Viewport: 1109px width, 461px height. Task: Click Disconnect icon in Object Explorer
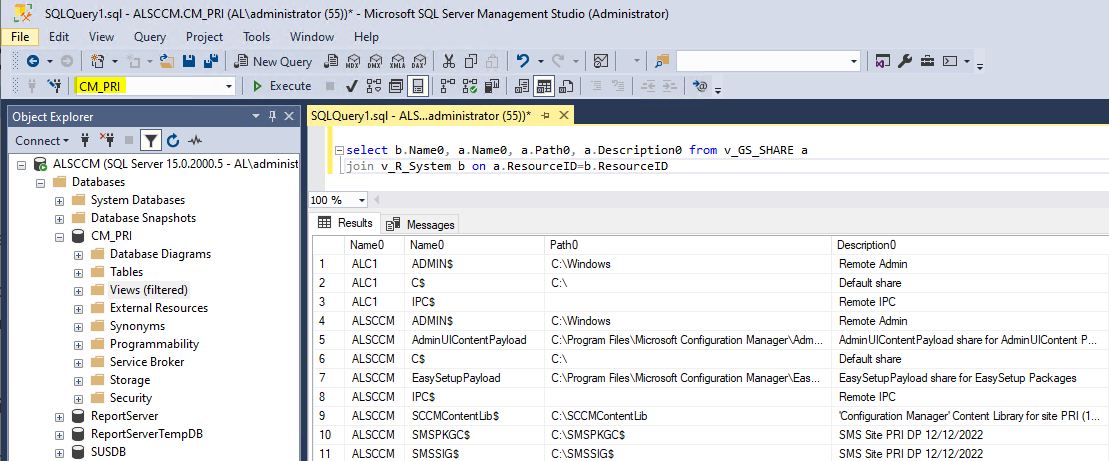point(107,141)
